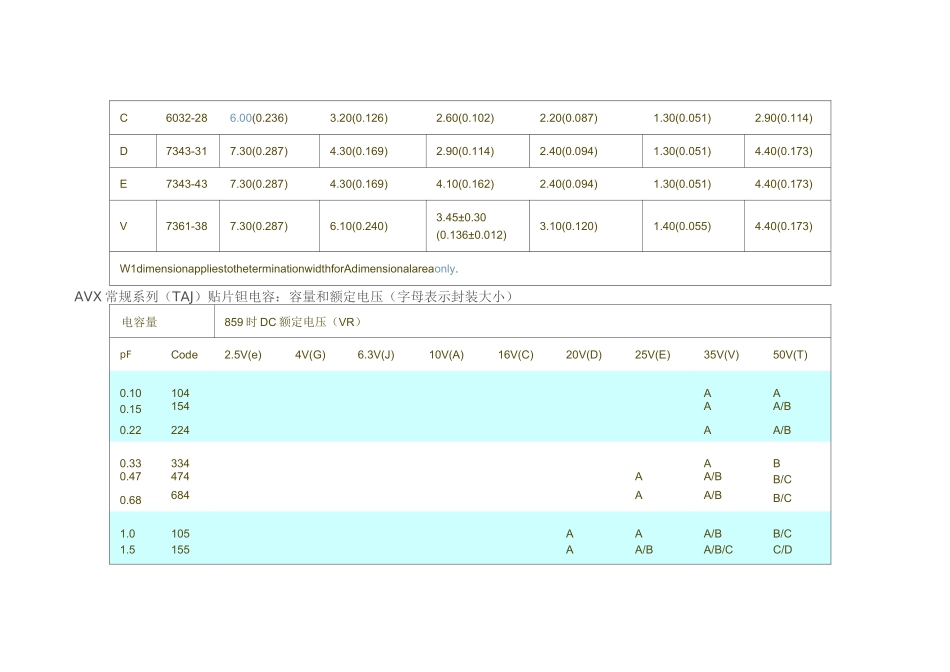Click case code letter E in first table
The image size is (950, 672).
pos(124,184)
